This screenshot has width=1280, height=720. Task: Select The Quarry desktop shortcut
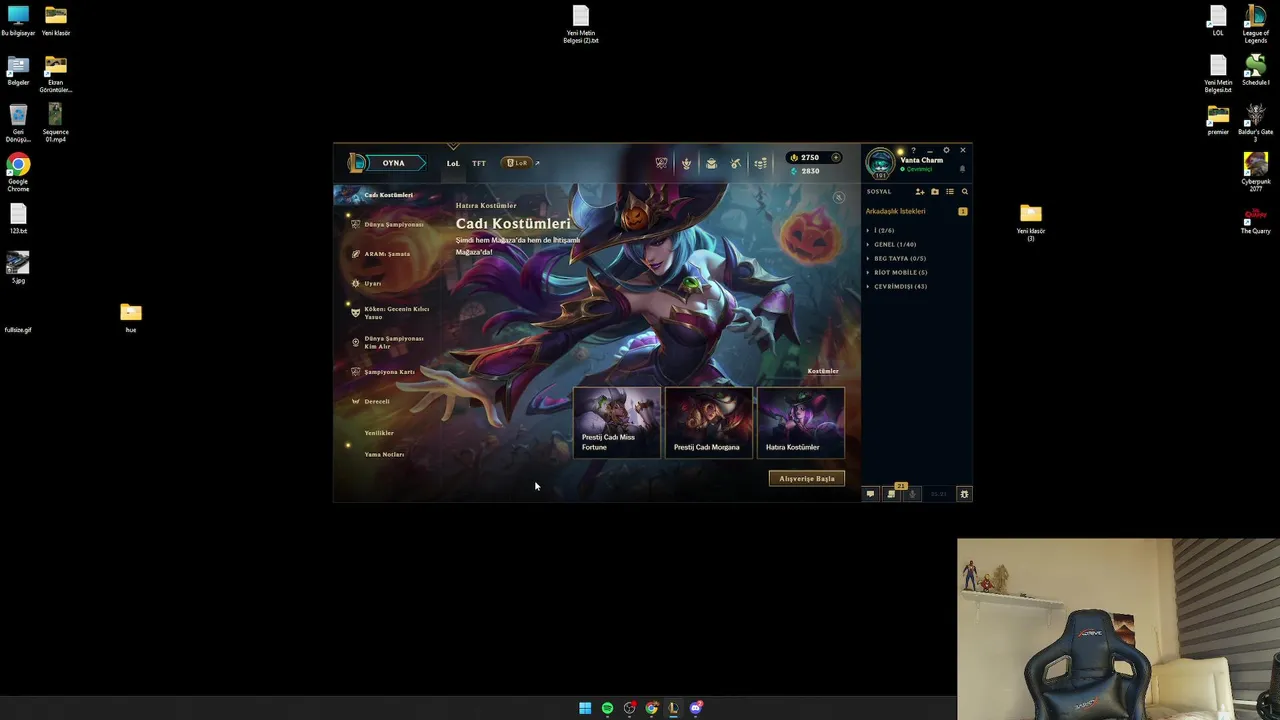(x=1255, y=221)
